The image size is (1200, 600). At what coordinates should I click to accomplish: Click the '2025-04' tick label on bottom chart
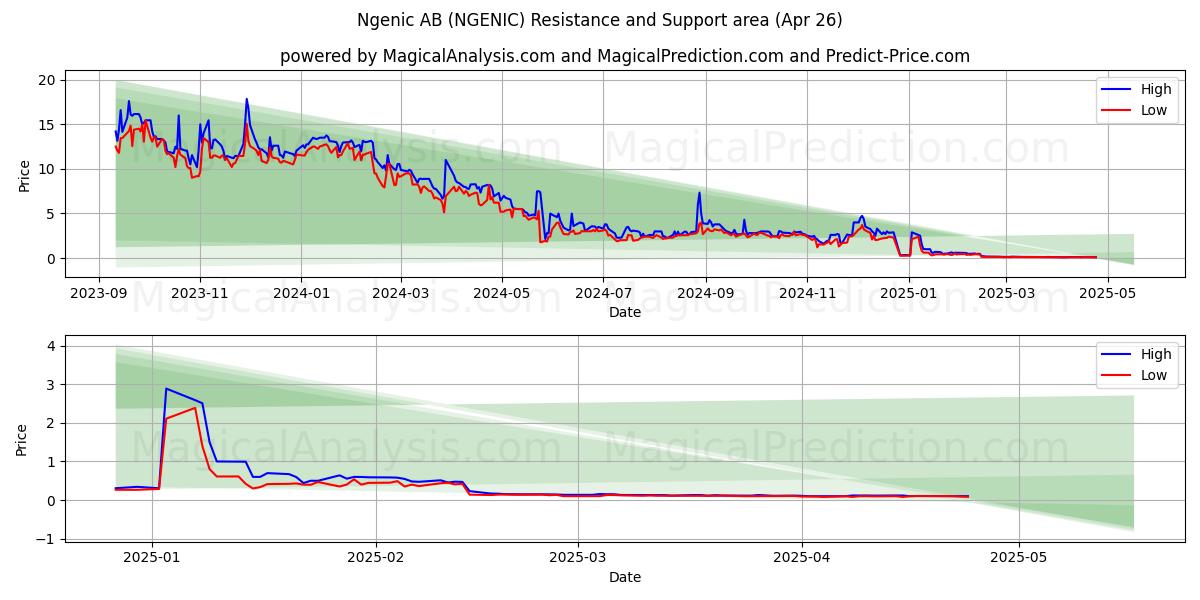pyautogui.click(x=802, y=558)
